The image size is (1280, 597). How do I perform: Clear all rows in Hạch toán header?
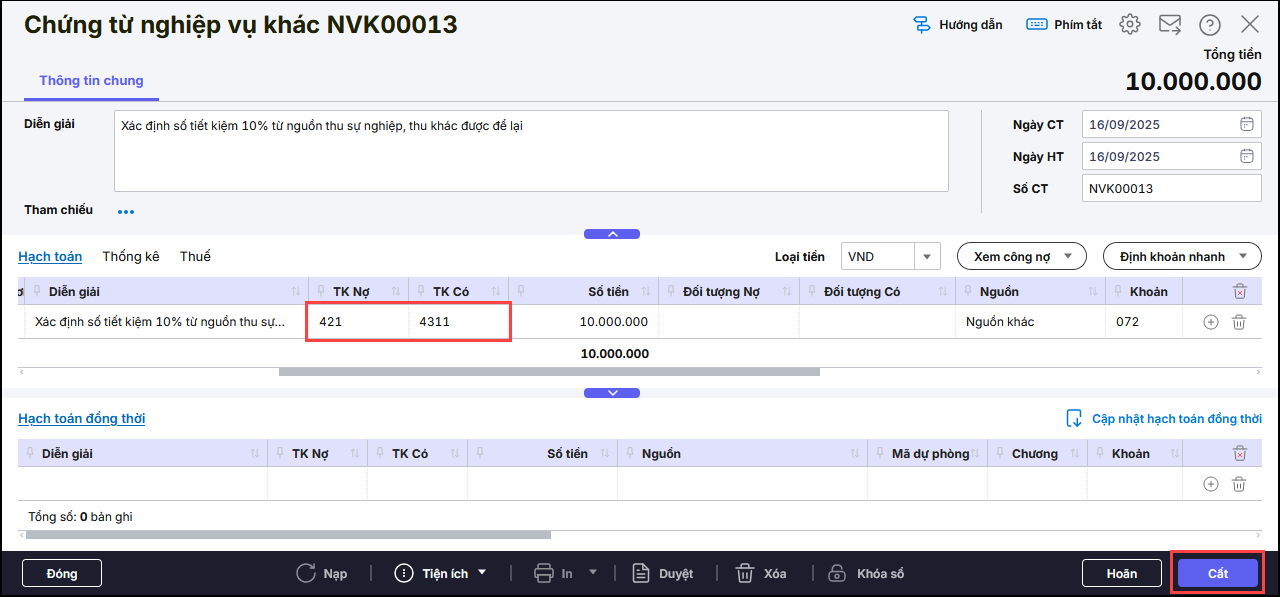1240,291
